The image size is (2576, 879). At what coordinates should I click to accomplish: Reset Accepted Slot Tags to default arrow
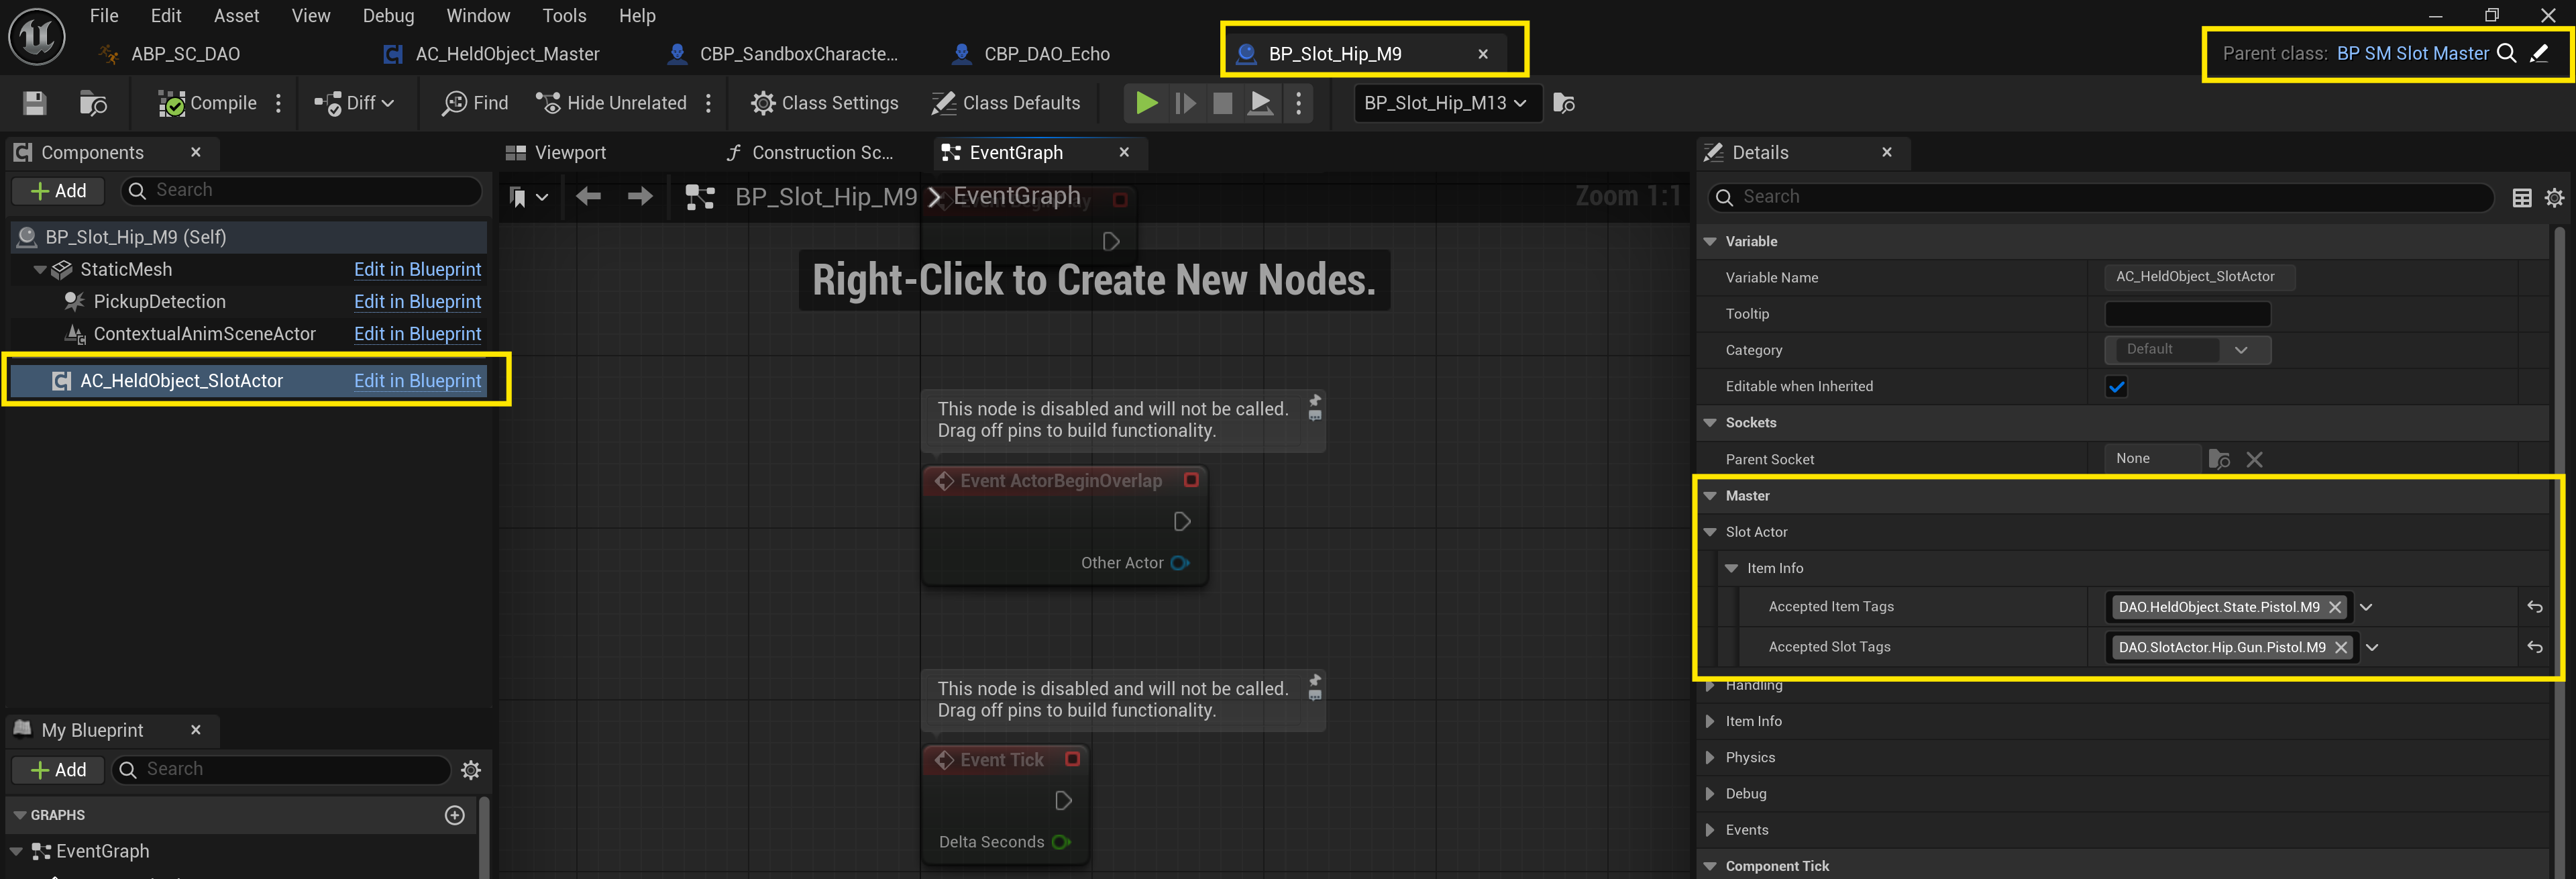2534,647
